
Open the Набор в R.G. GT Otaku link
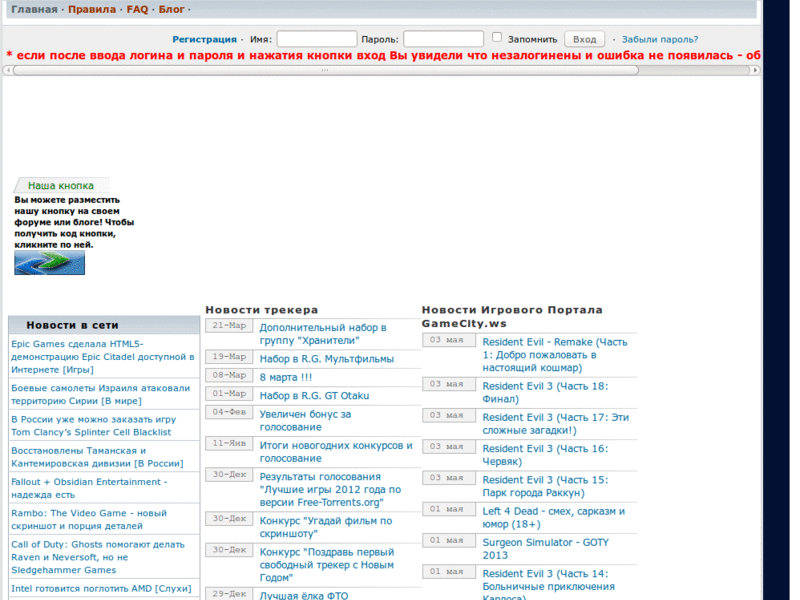[x=314, y=395]
